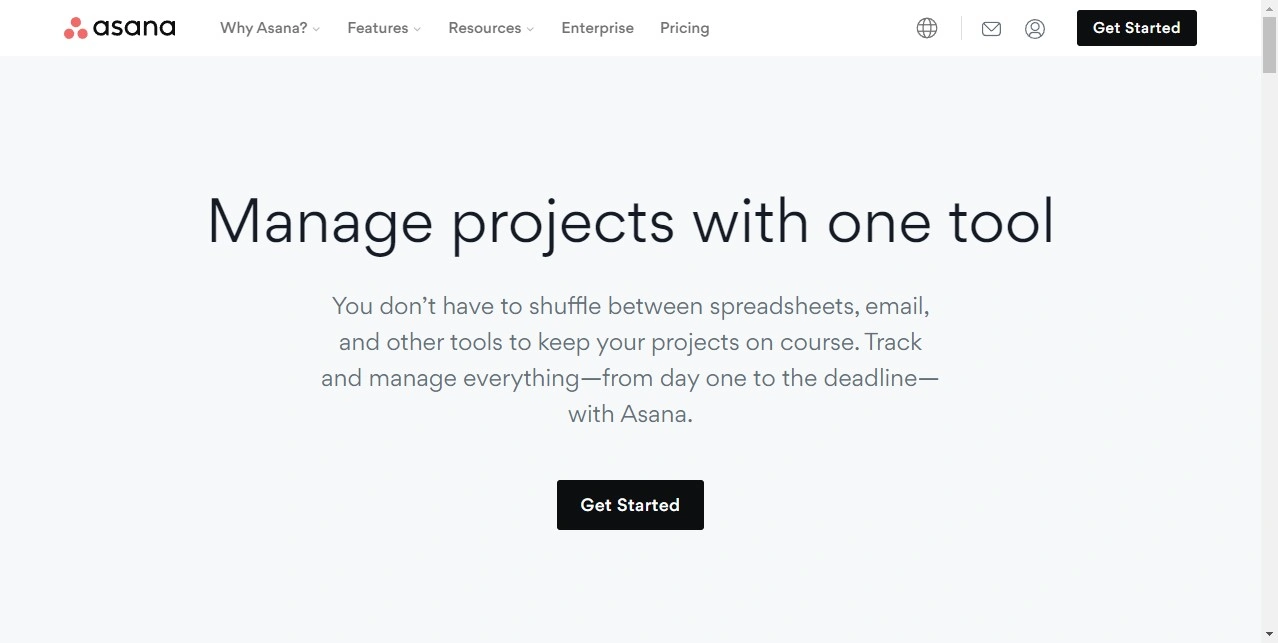Click the top-right Get Started button
This screenshot has width=1278, height=643.
(1136, 28)
